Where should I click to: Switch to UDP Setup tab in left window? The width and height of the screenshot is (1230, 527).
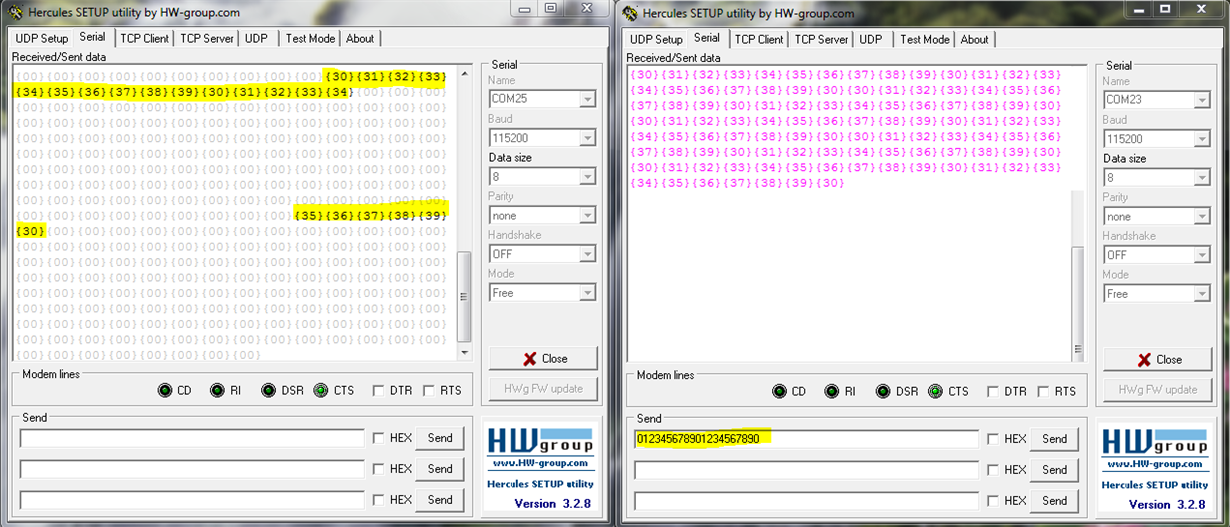click(x=41, y=39)
